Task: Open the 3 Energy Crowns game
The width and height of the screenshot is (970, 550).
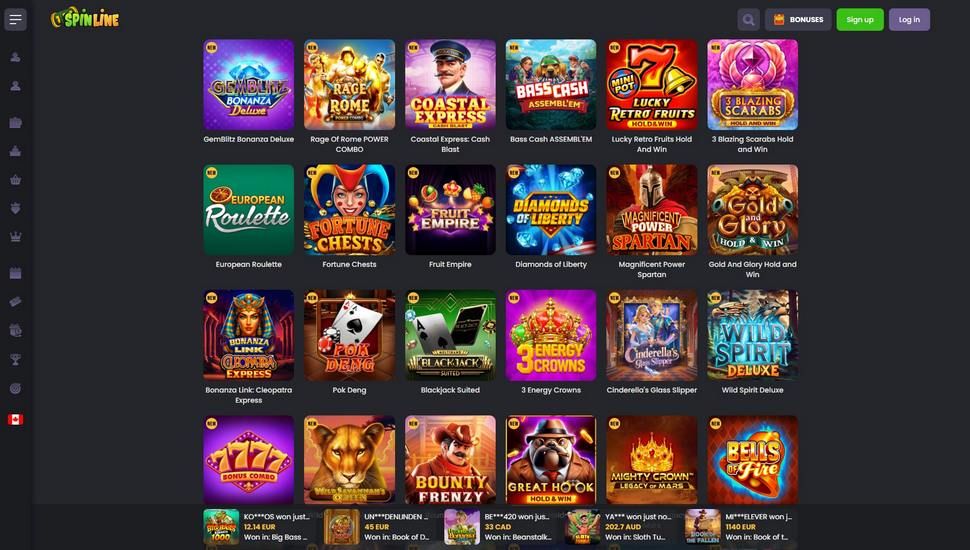Action: click(x=551, y=335)
